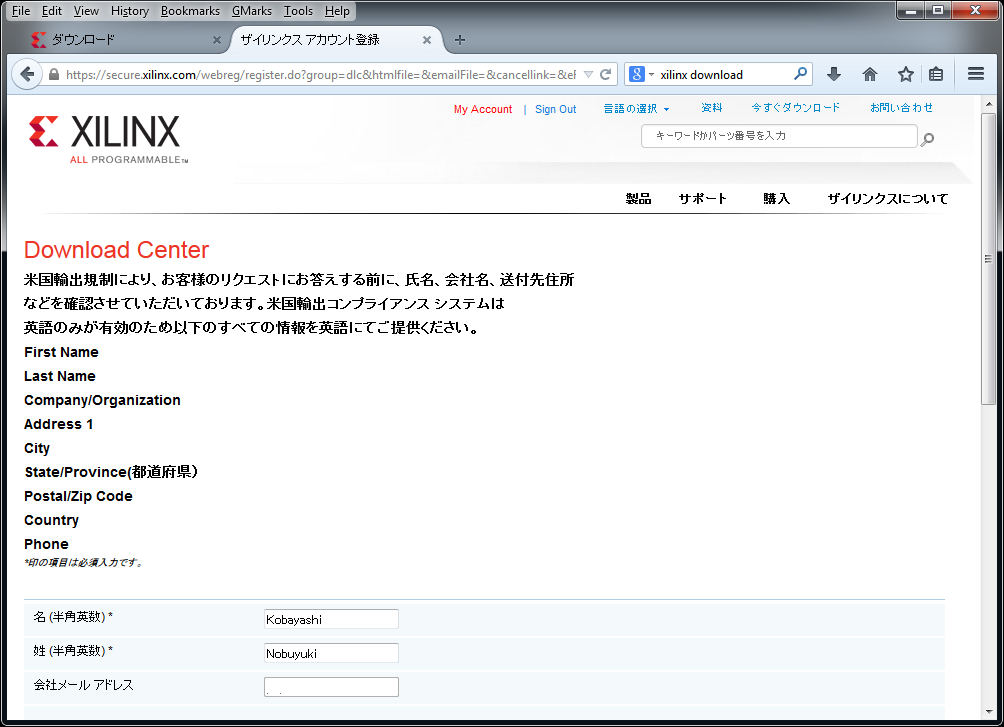Reload the page with refresh icon

click(x=605, y=74)
